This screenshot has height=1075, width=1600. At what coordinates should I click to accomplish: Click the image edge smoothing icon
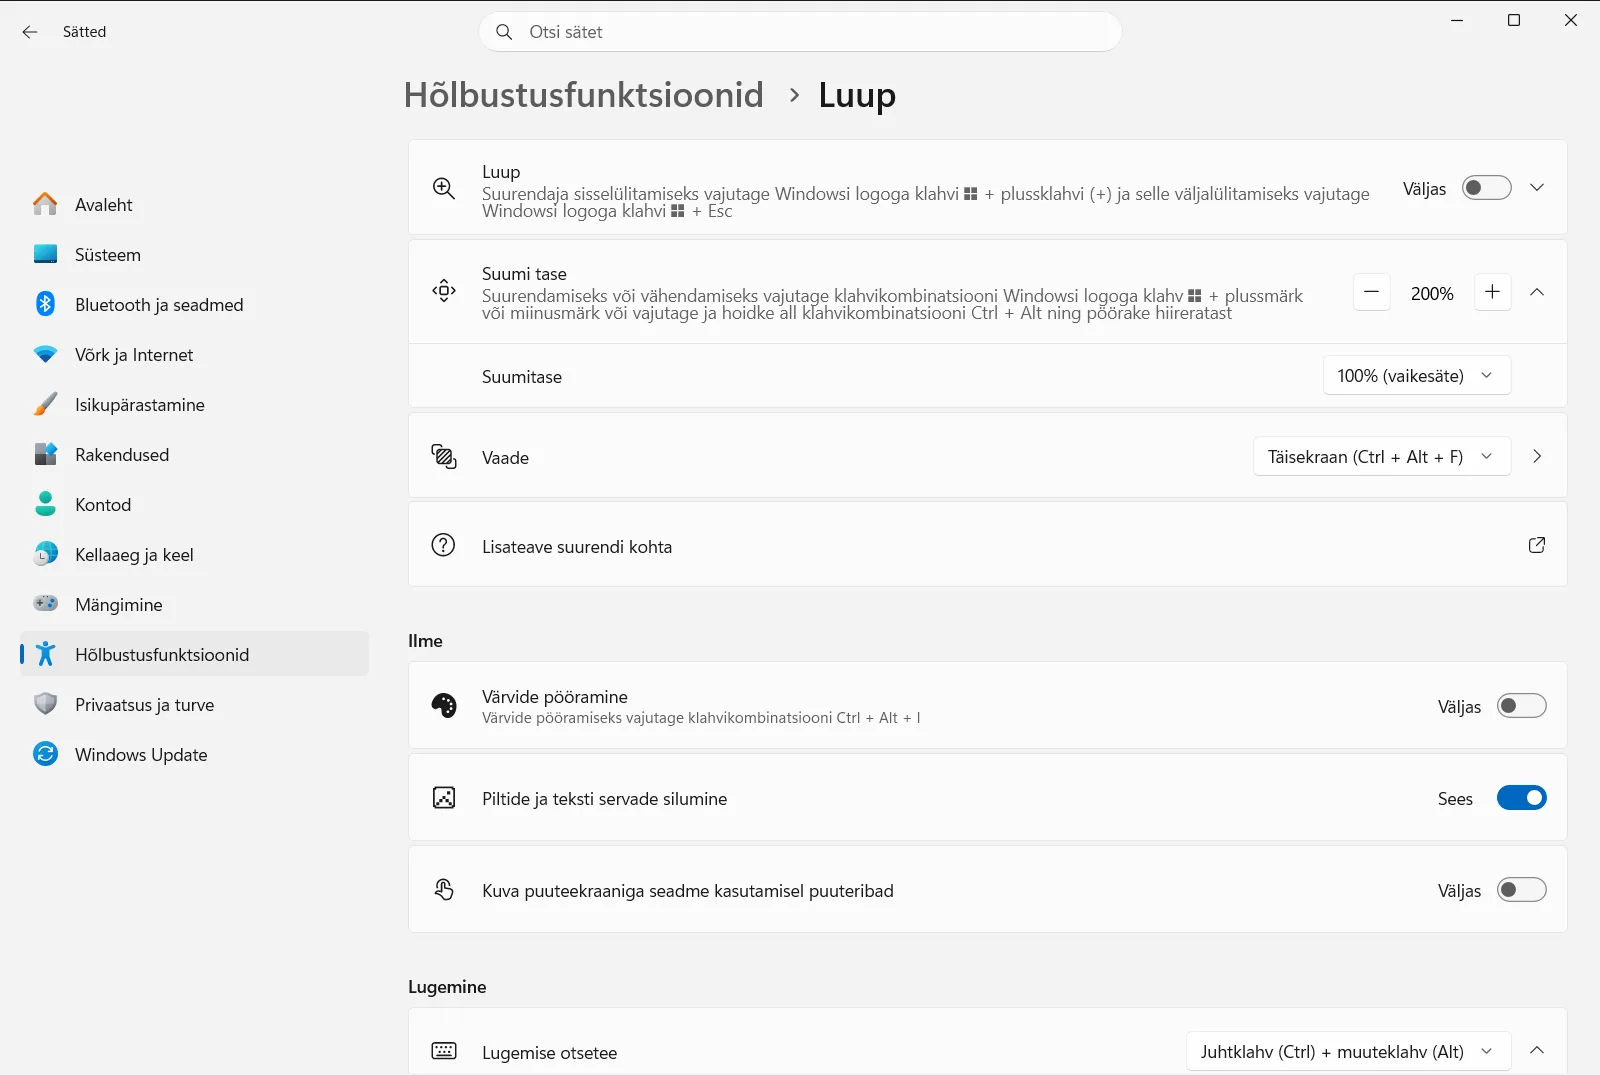[444, 797]
